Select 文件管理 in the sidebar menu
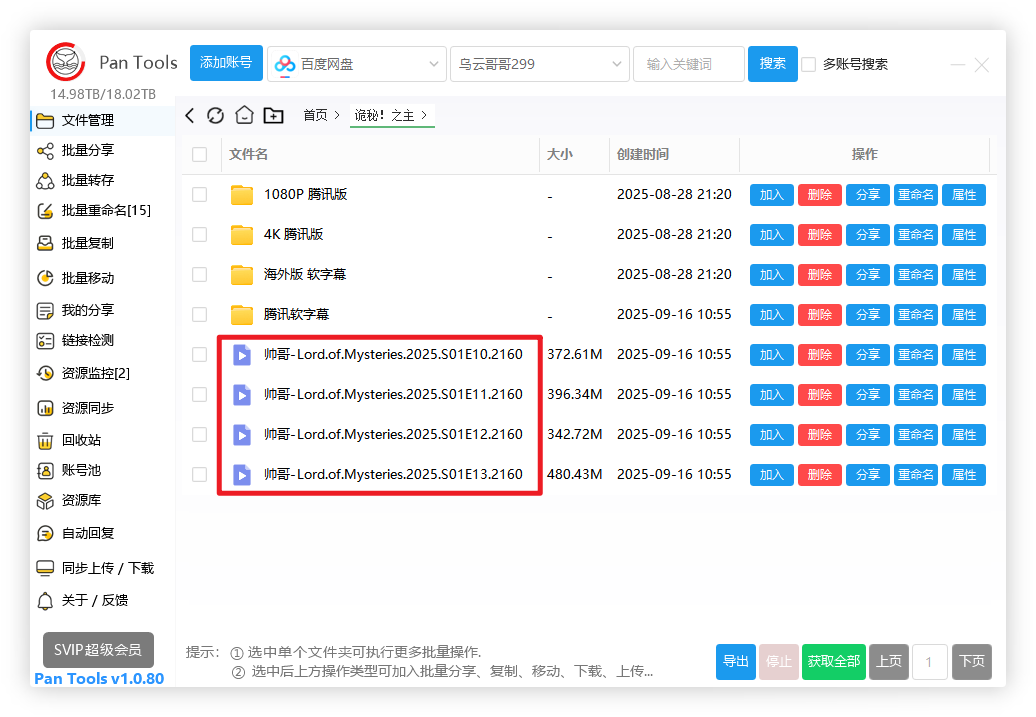The width and height of the screenshot is (1036, 717). coord(87,120)
